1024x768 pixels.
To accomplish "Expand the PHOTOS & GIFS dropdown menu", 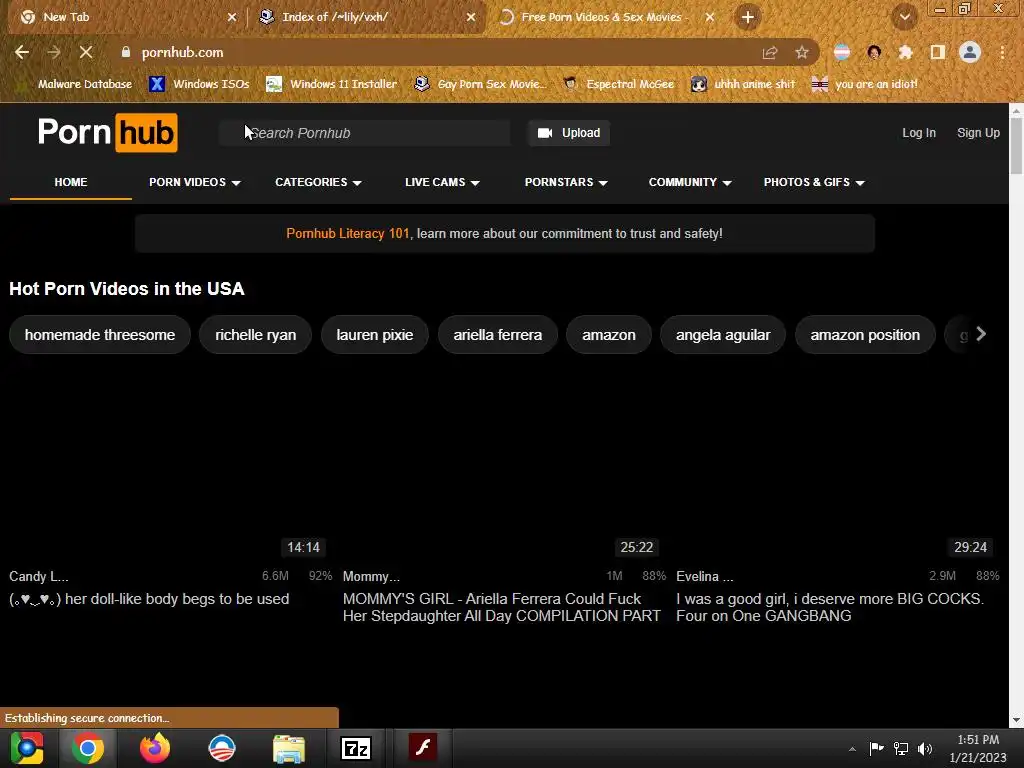I will point(814,182).
